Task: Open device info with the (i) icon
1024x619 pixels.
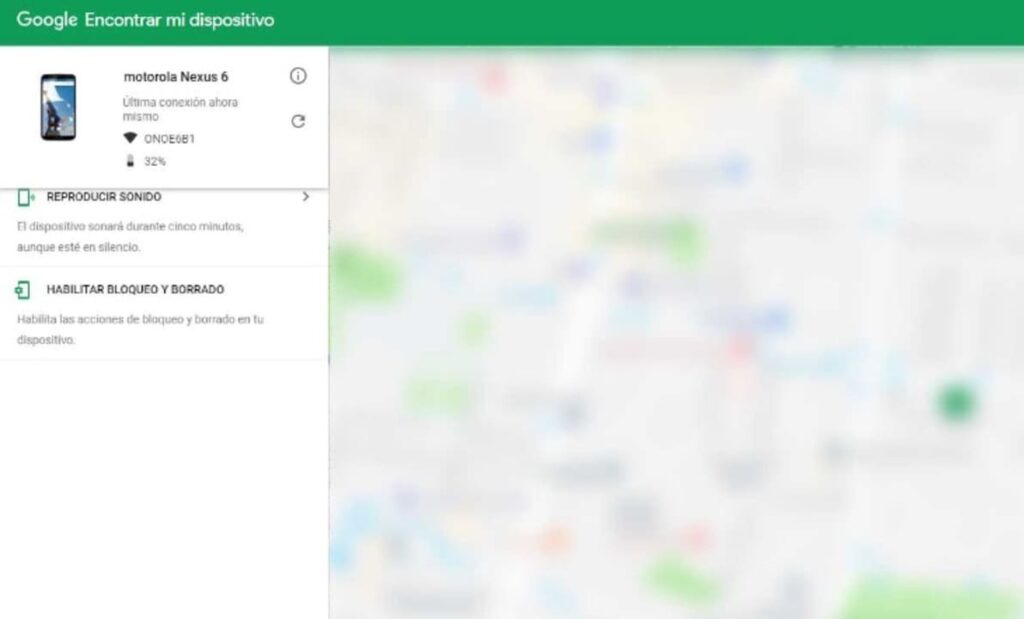Action: tap(298, 77)
